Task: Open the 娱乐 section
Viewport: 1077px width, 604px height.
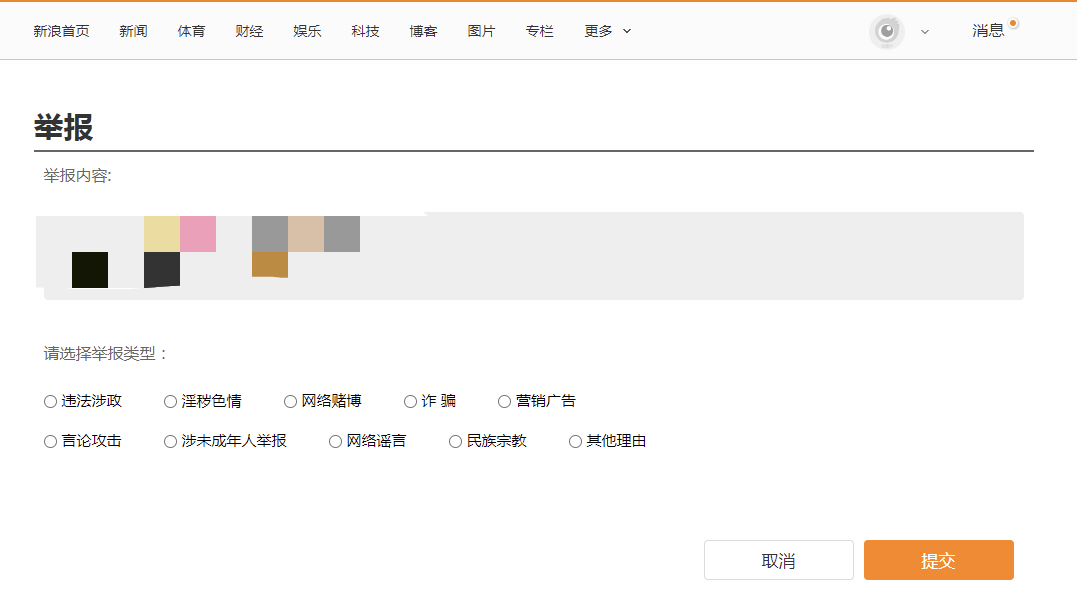Action: (x=307, y=31)
